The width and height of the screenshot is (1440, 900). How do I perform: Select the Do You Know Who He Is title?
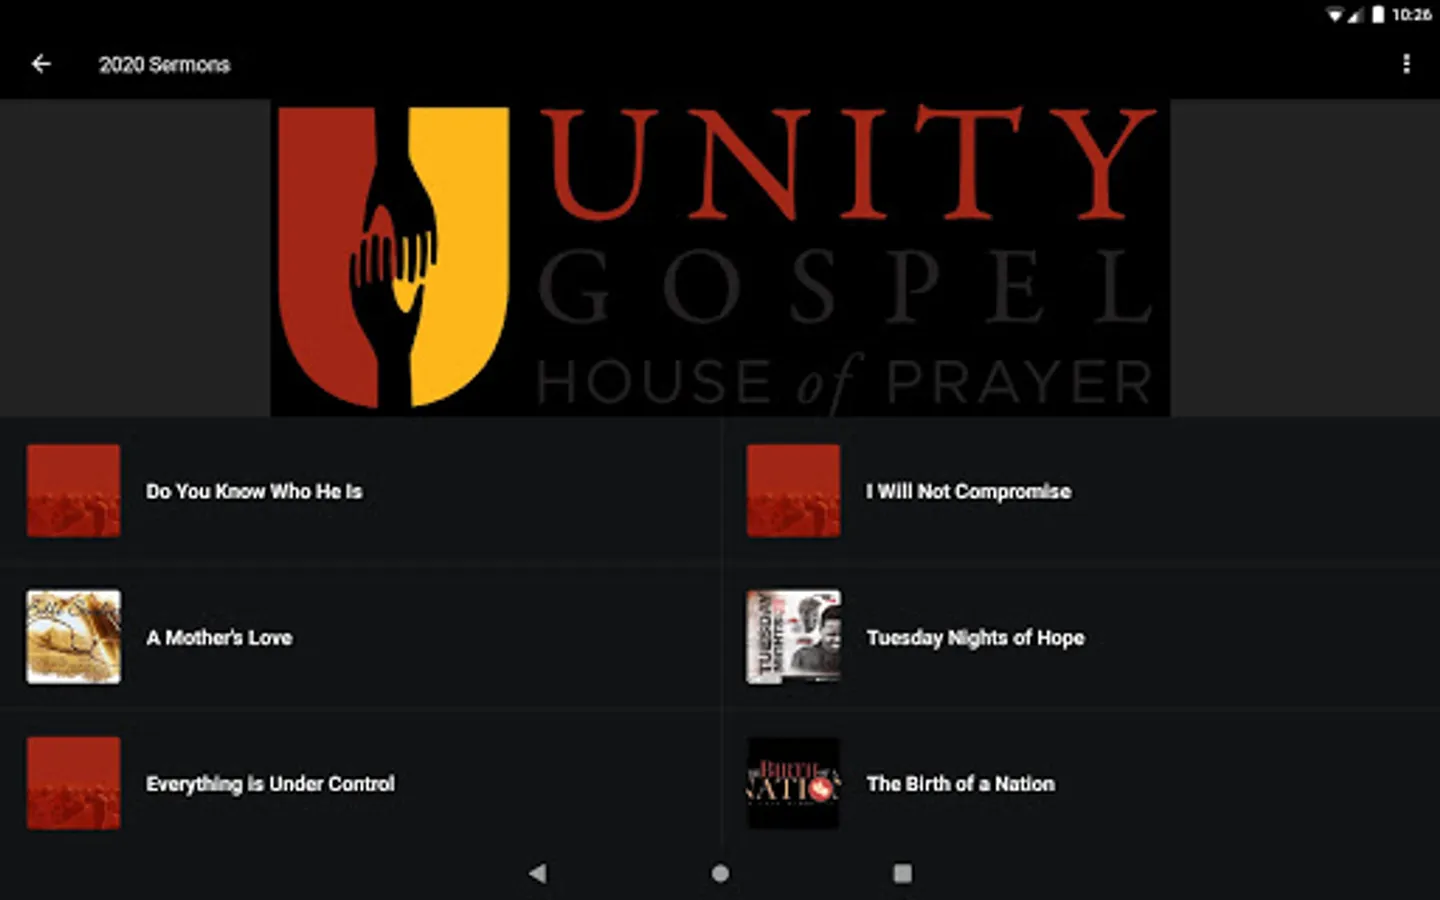click(254, 491)
